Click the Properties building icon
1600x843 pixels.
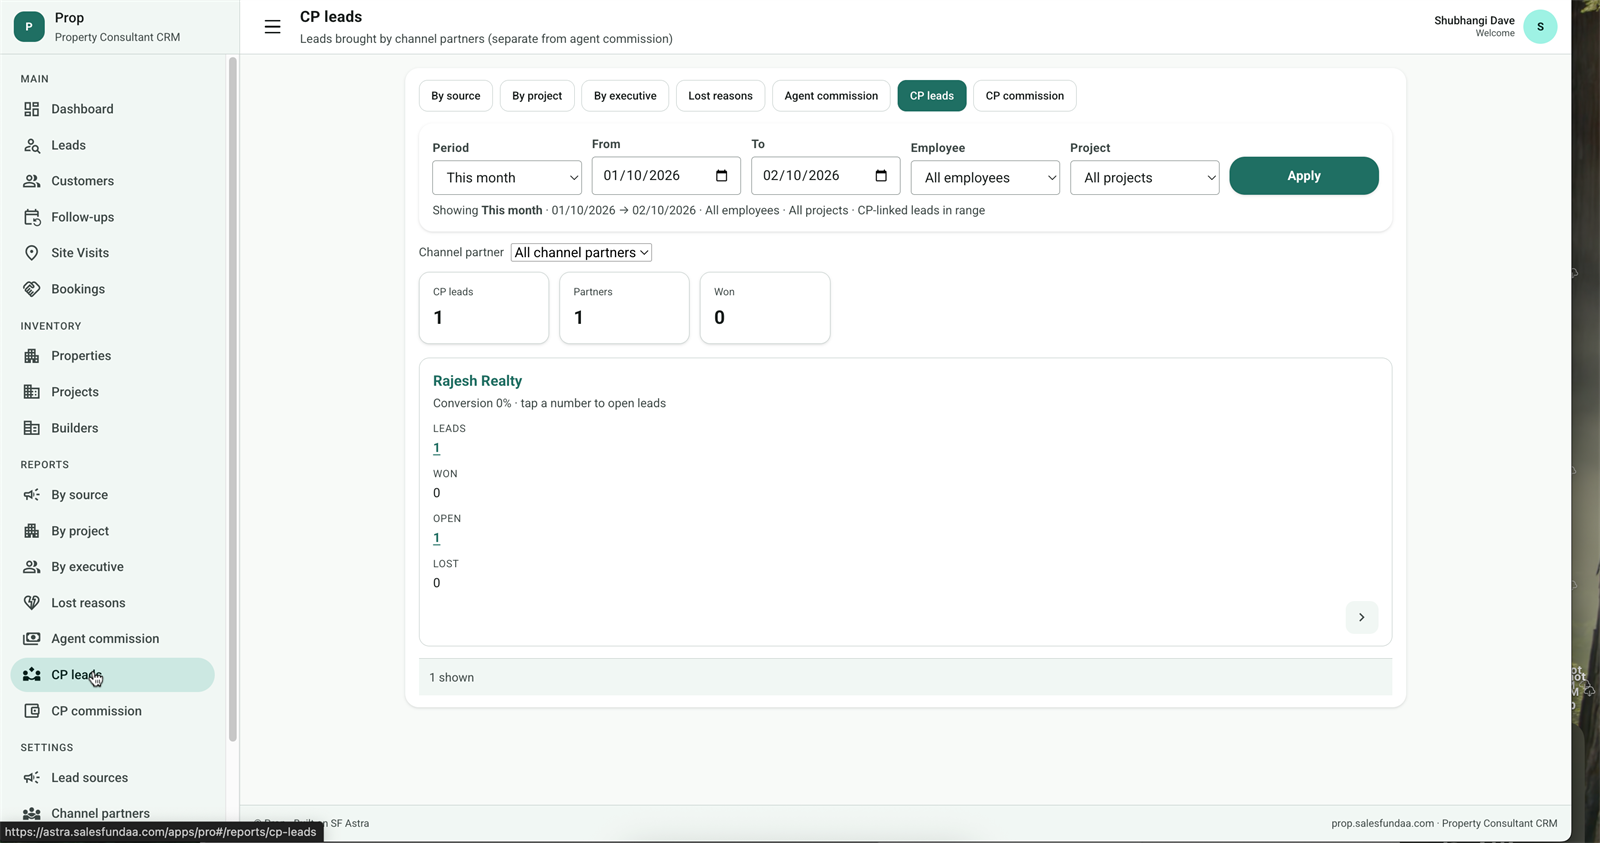pos(32,356)
